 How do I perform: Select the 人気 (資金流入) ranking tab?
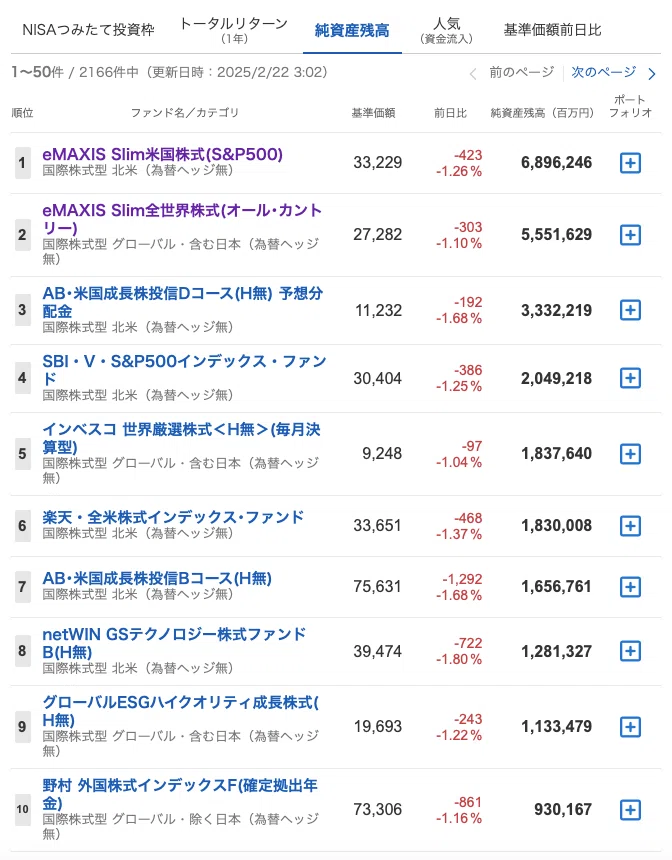446,30
